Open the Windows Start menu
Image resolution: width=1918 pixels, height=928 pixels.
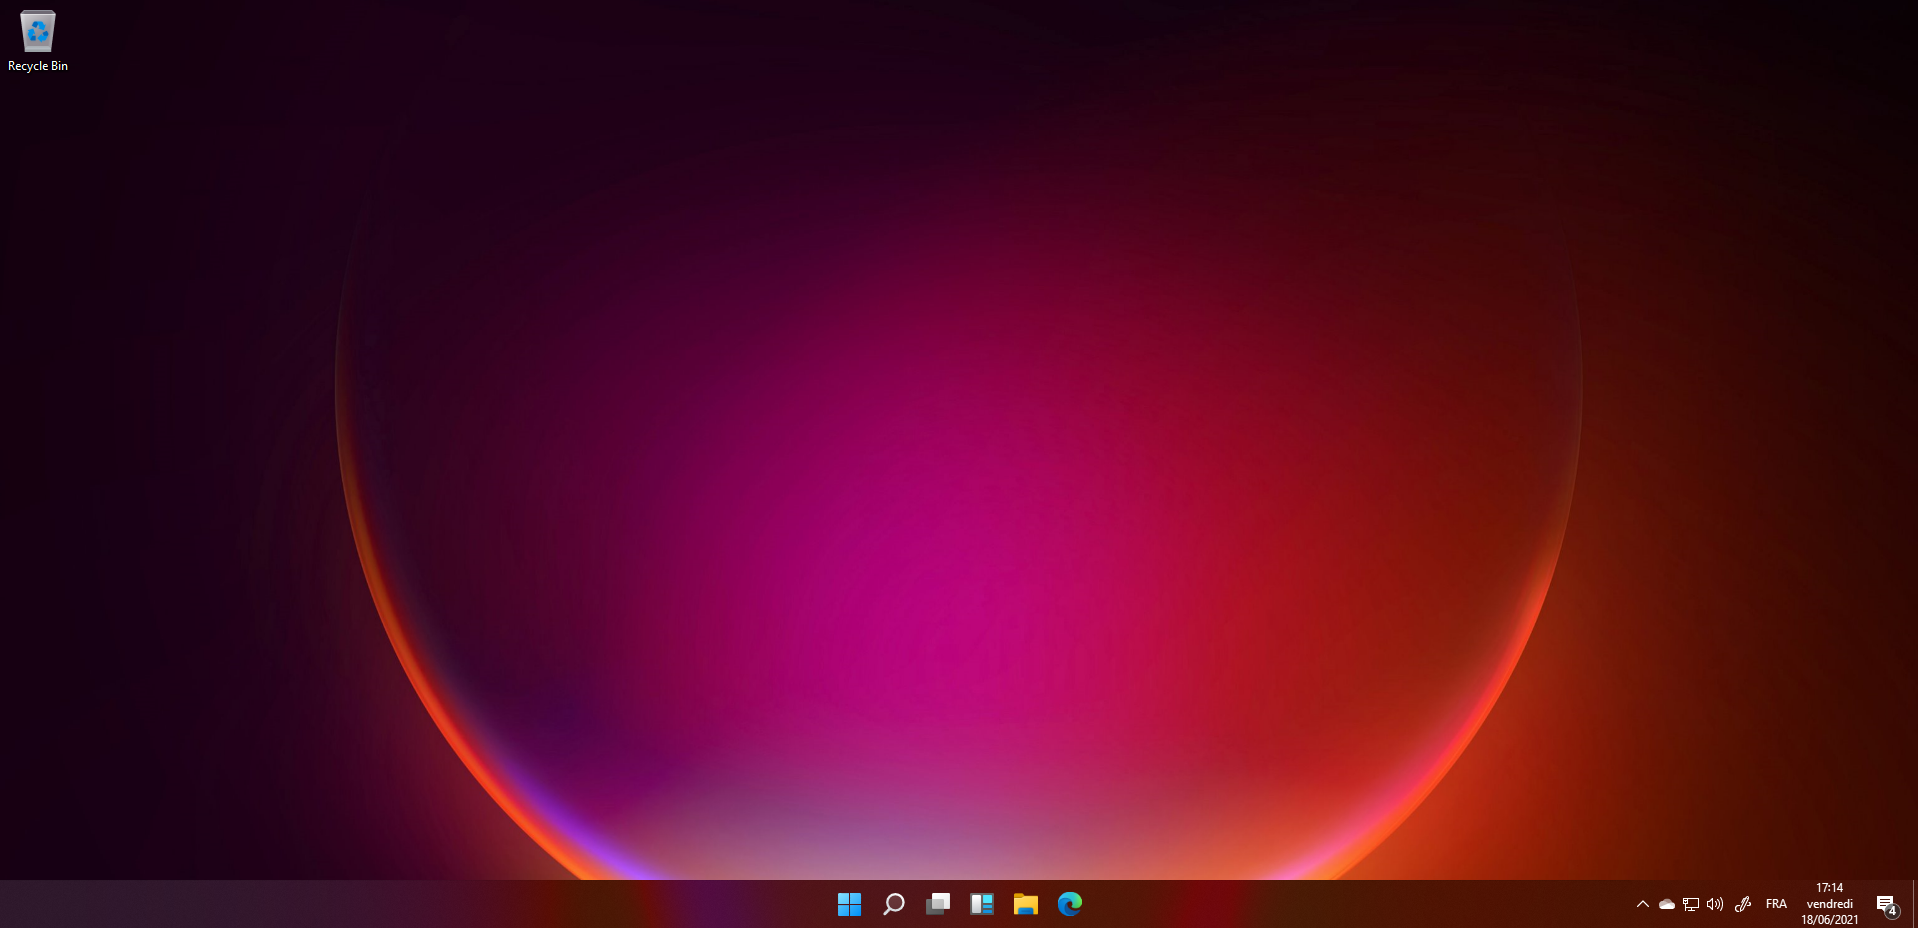tap(849, 904)
